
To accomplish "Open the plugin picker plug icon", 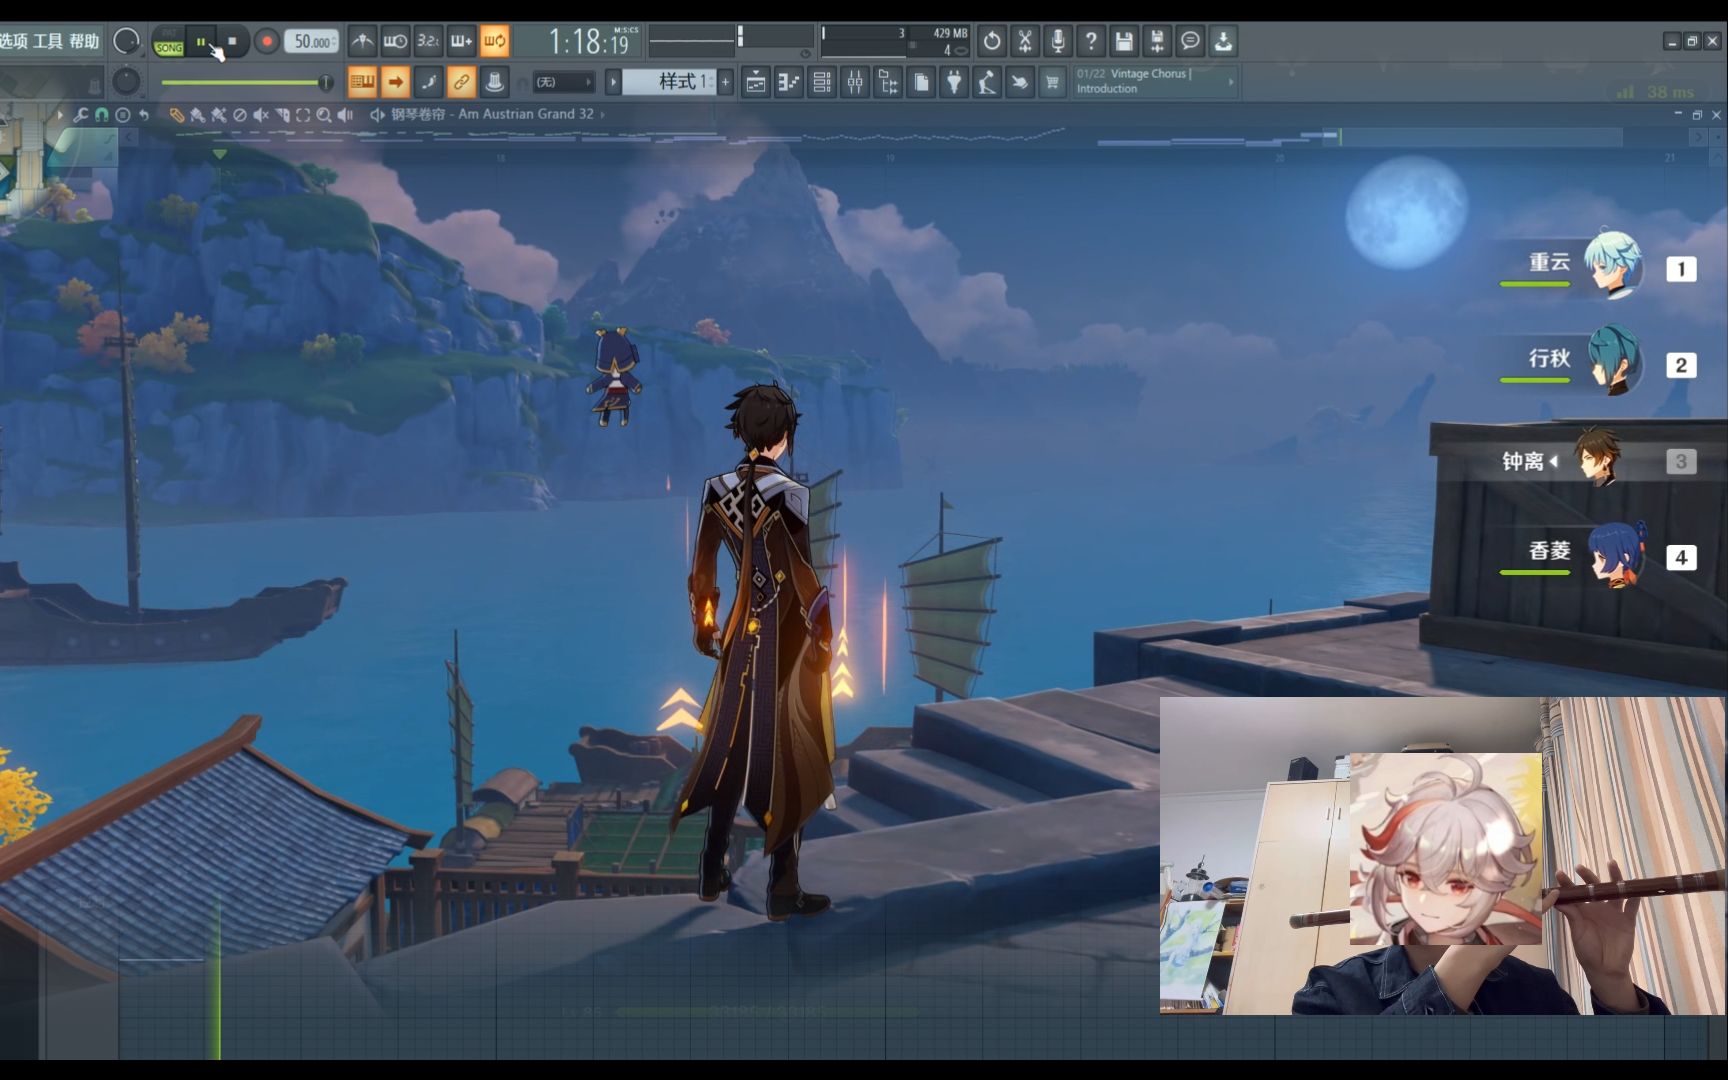I will click(954, 82).
